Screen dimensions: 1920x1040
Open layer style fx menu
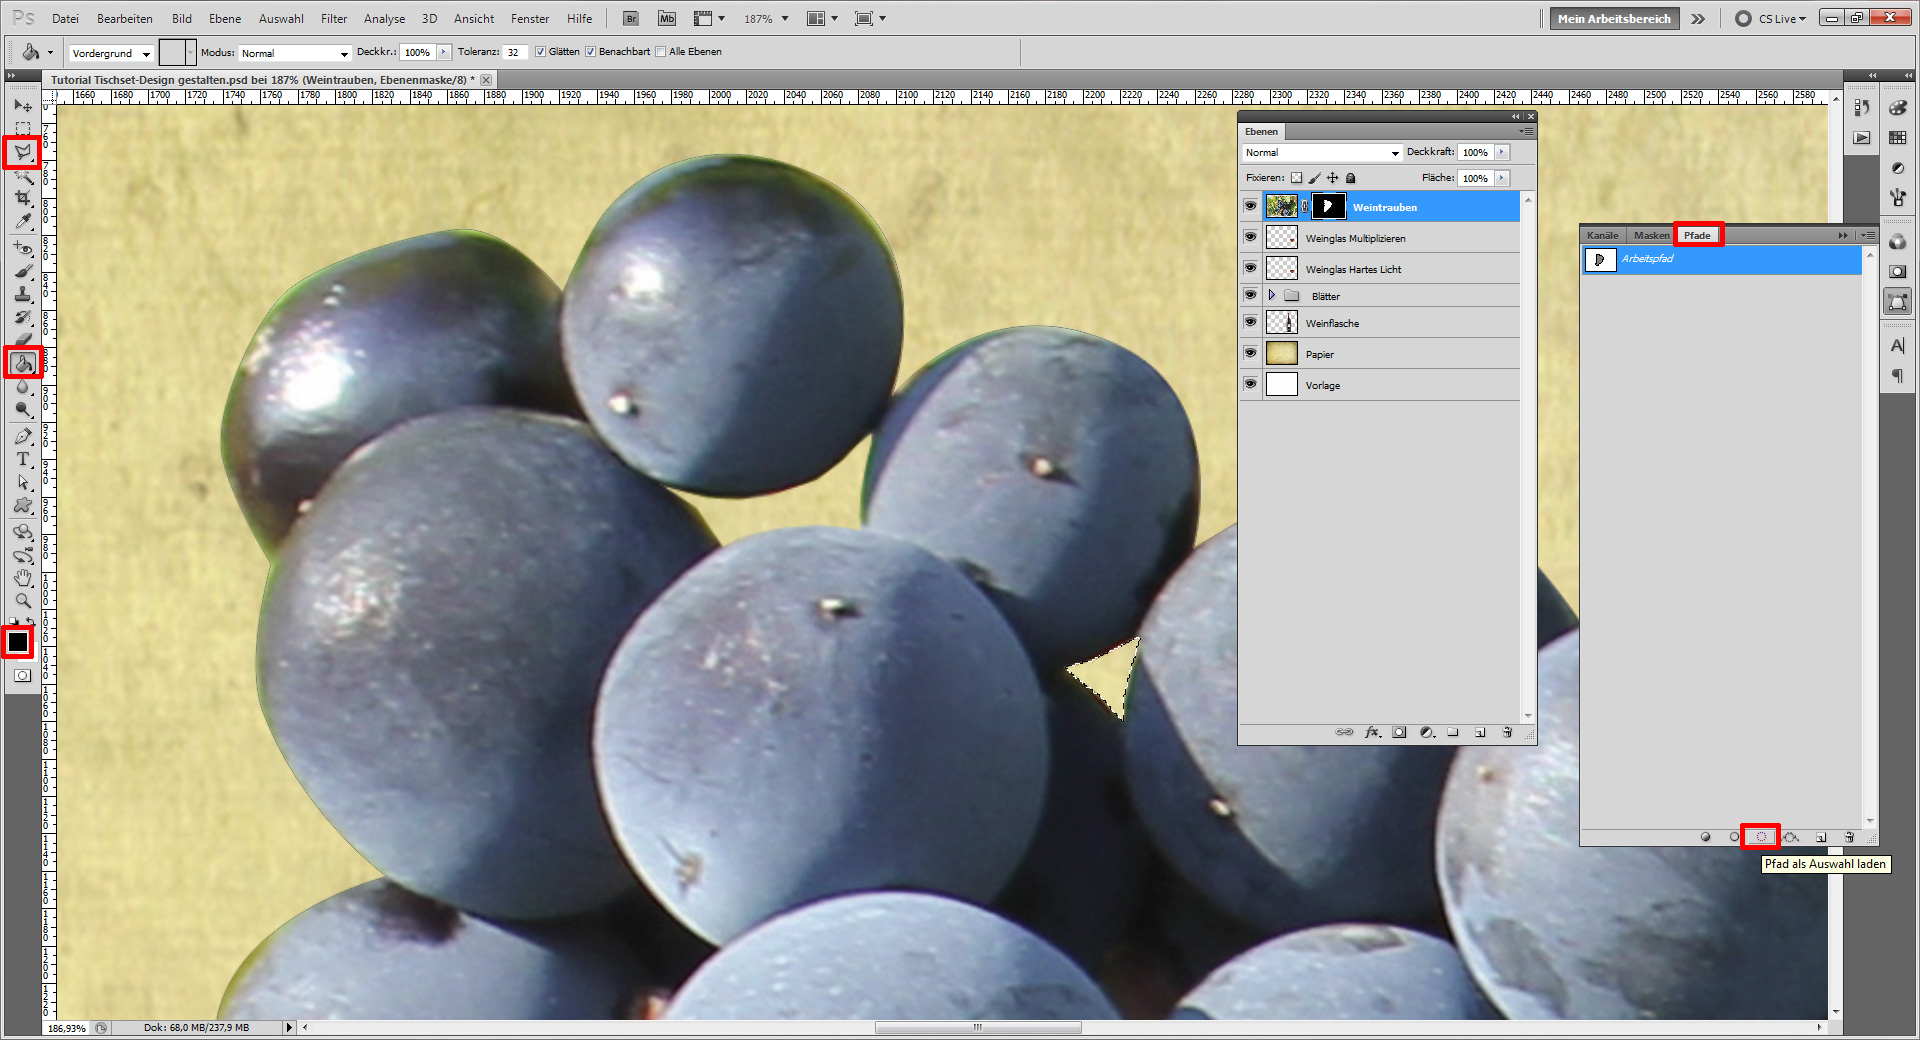click(x=1372, y=732)
